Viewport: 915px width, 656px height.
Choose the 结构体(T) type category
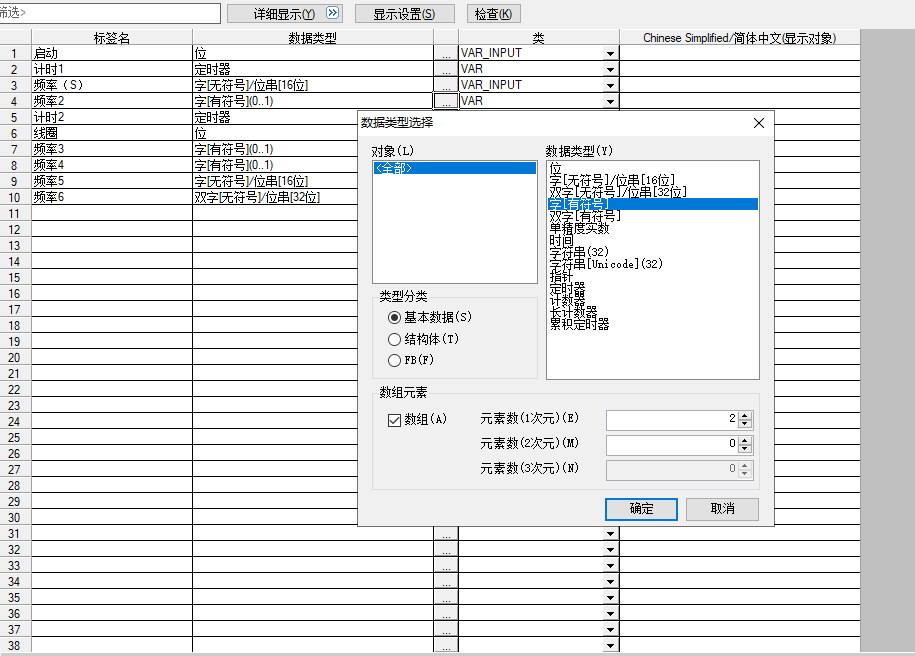[x=394, y=339]
